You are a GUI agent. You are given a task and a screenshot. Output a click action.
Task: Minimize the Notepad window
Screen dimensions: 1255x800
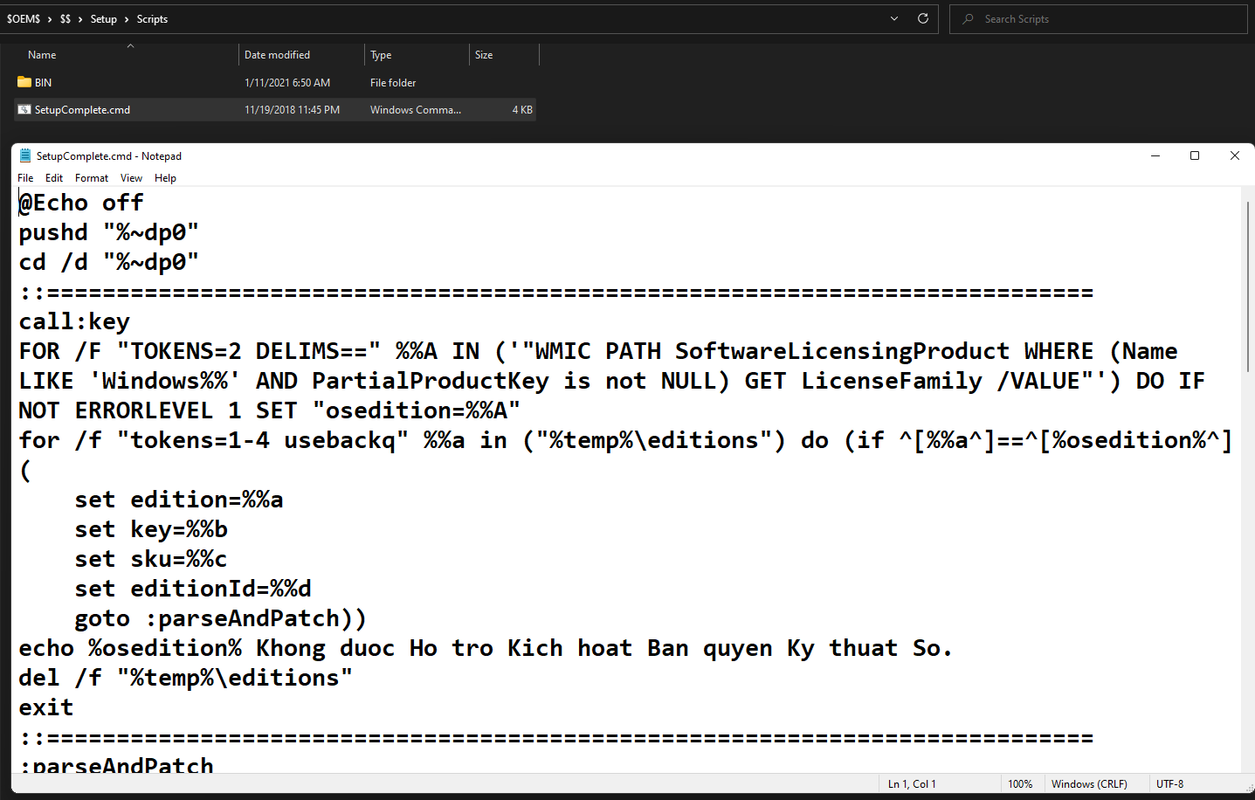[x=1155, y=156]
